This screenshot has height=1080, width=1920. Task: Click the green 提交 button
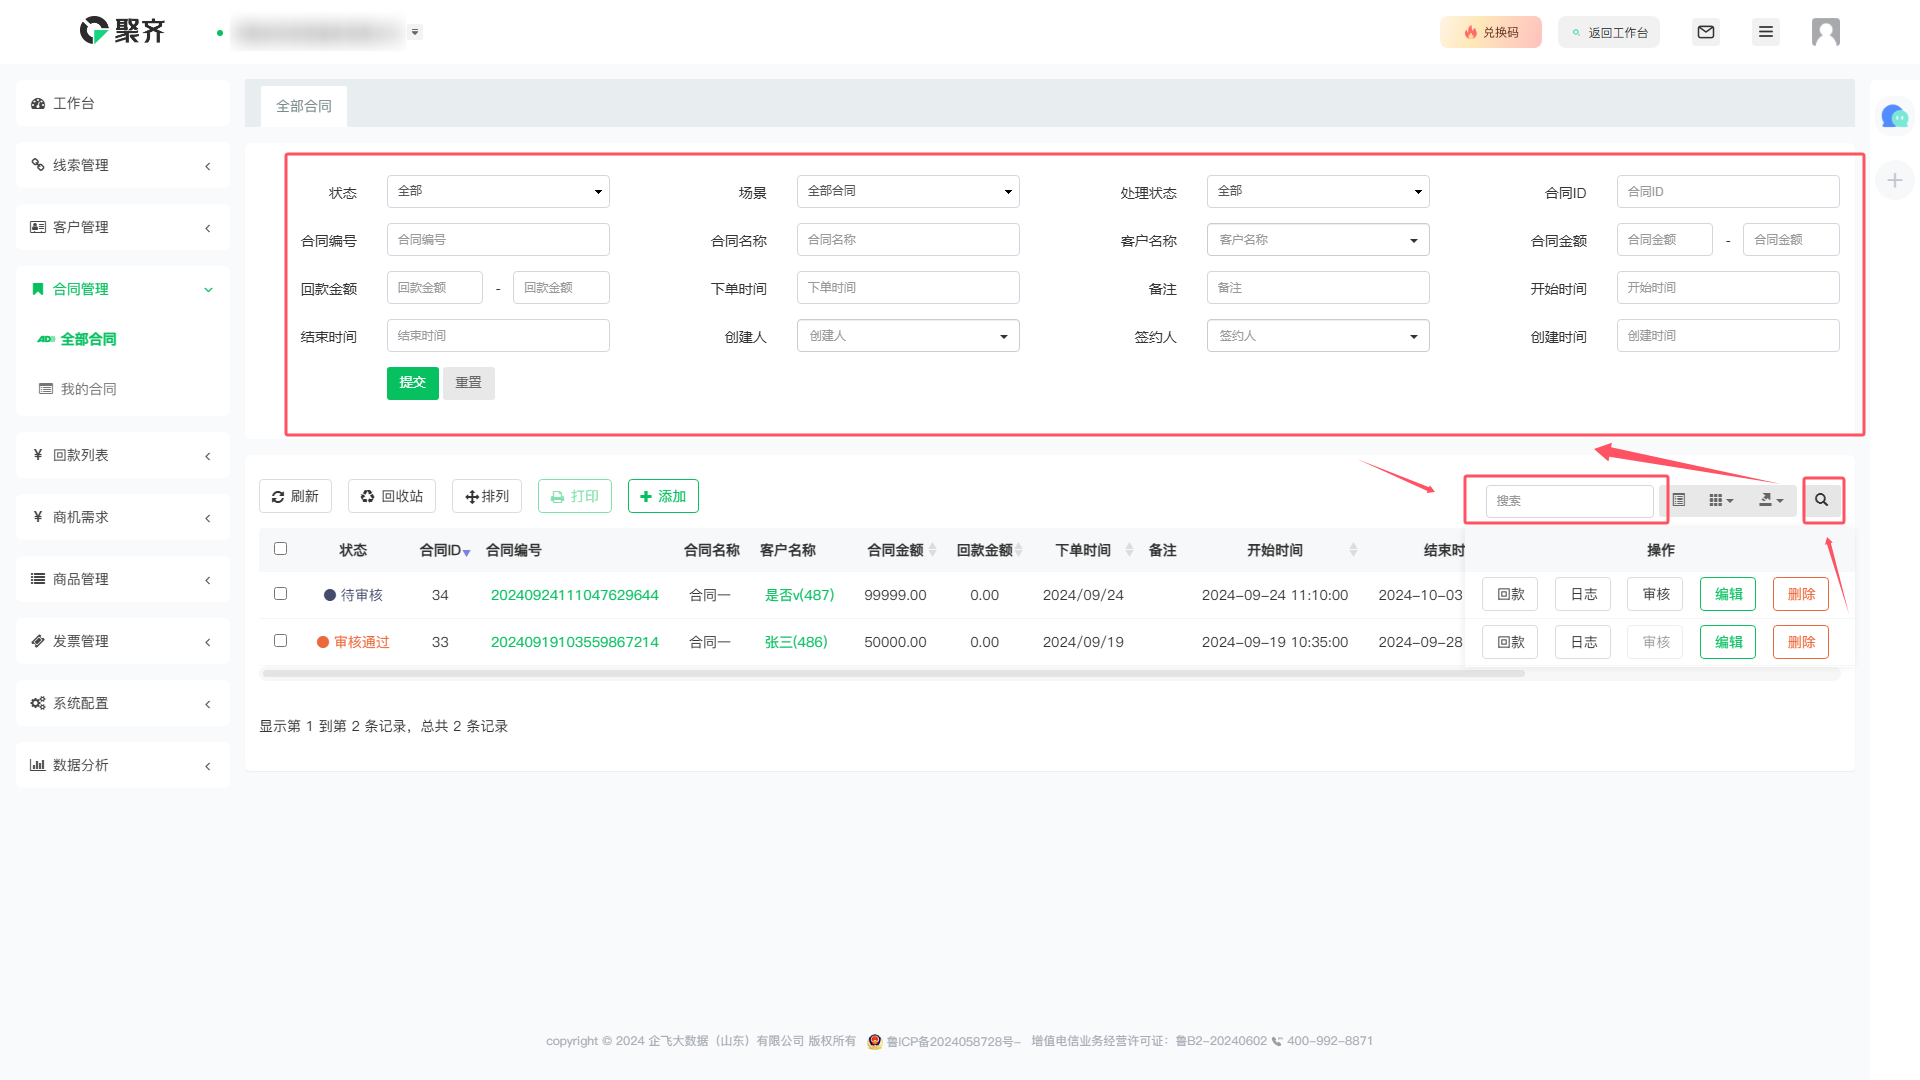tap(413, 383)
